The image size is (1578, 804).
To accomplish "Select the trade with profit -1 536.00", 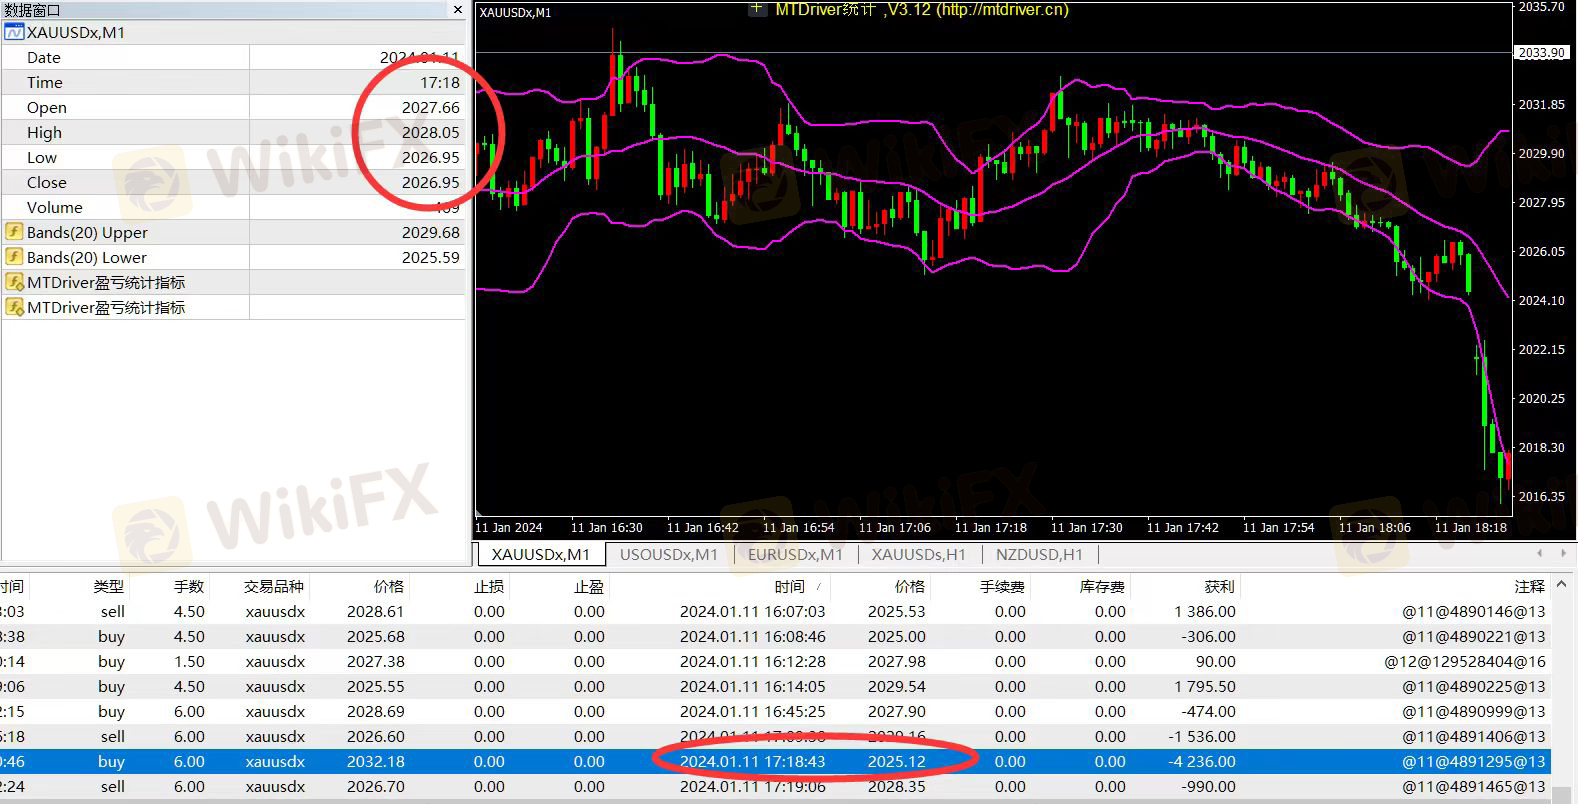I will click(775, 736).
